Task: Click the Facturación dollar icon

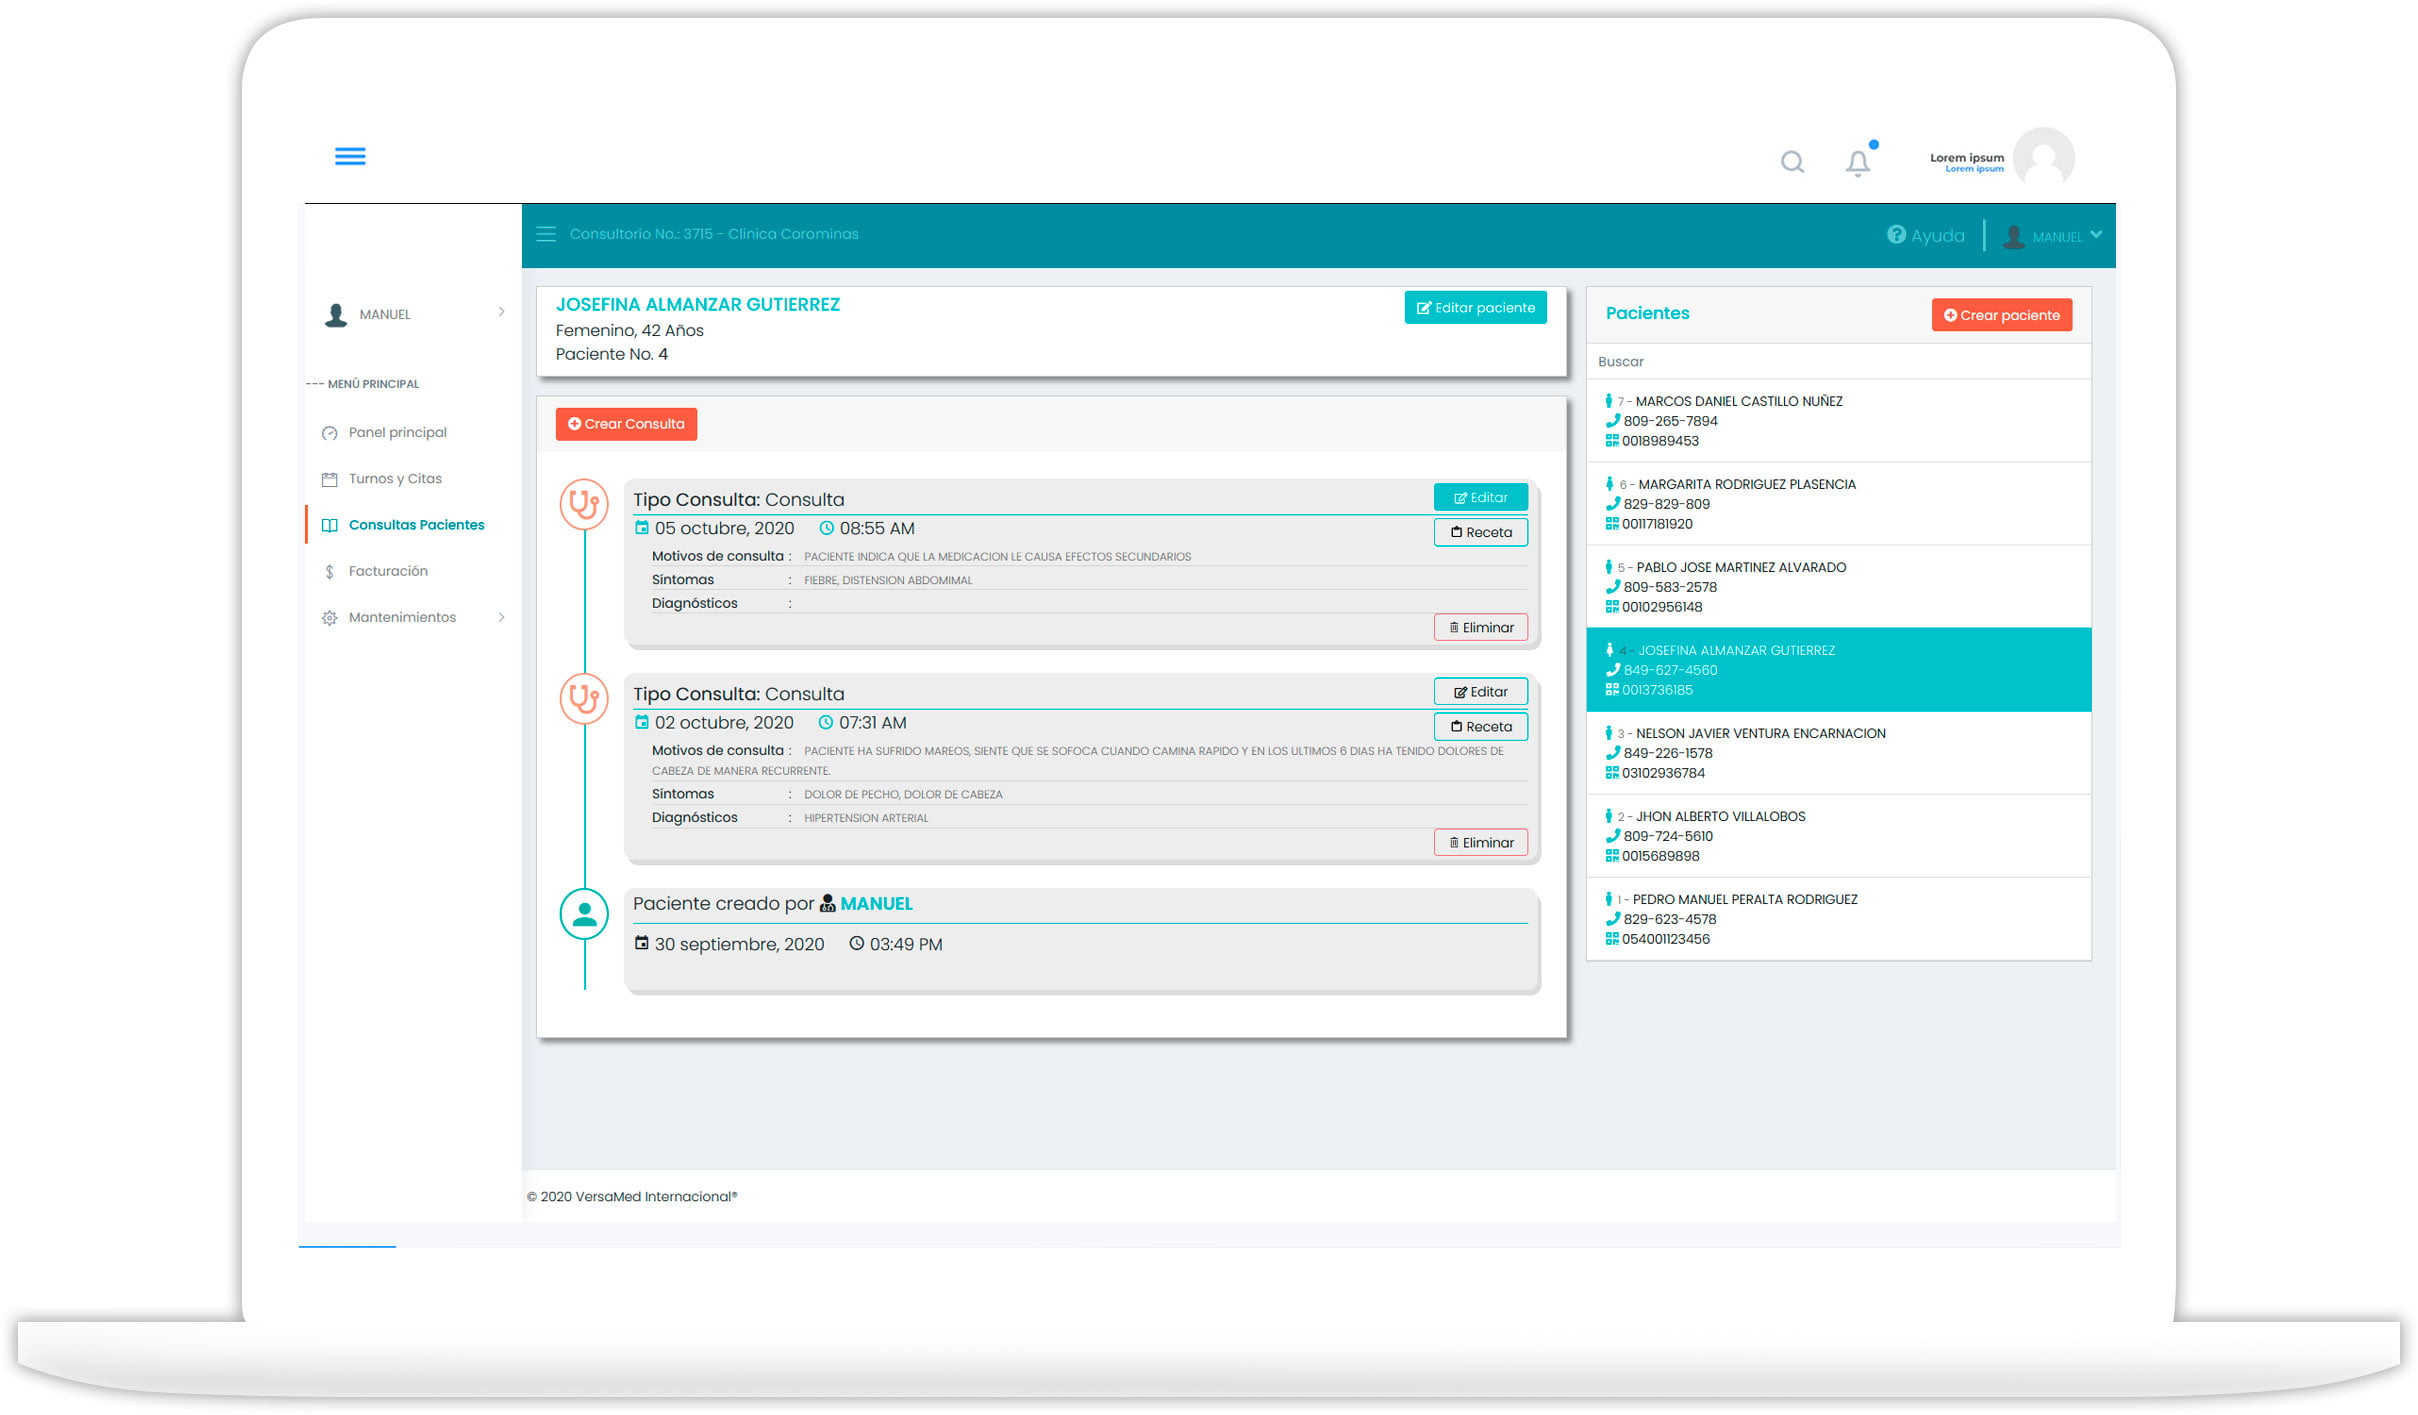Action: 329,571
